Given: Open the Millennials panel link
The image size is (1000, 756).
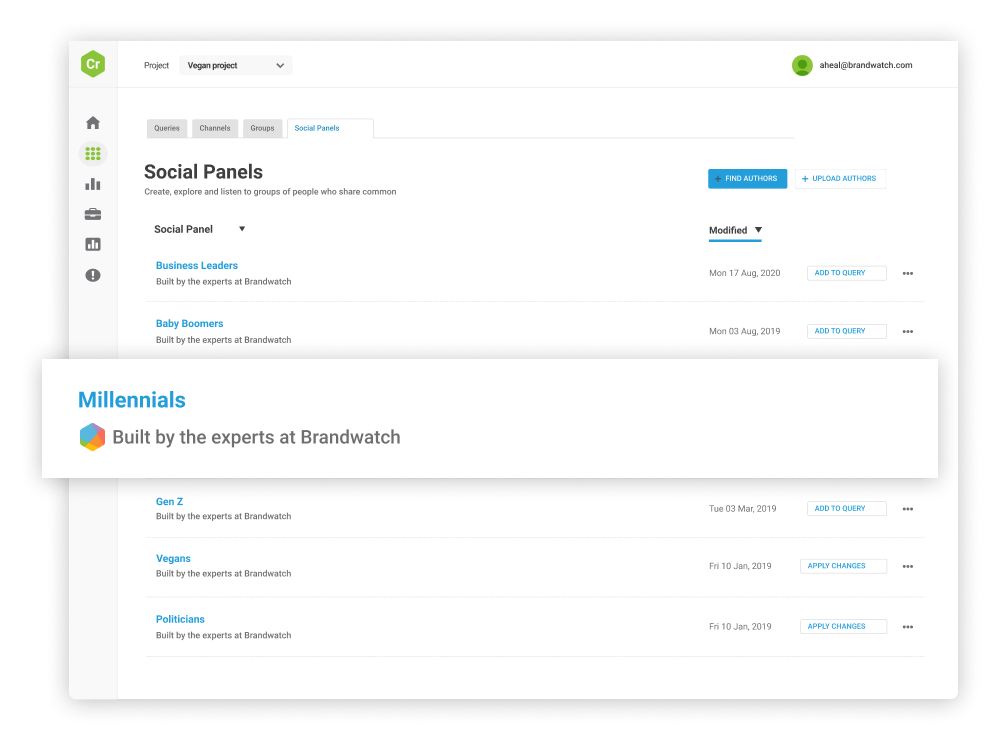Looking at the screenshot, I should click(x=132, y=400).
